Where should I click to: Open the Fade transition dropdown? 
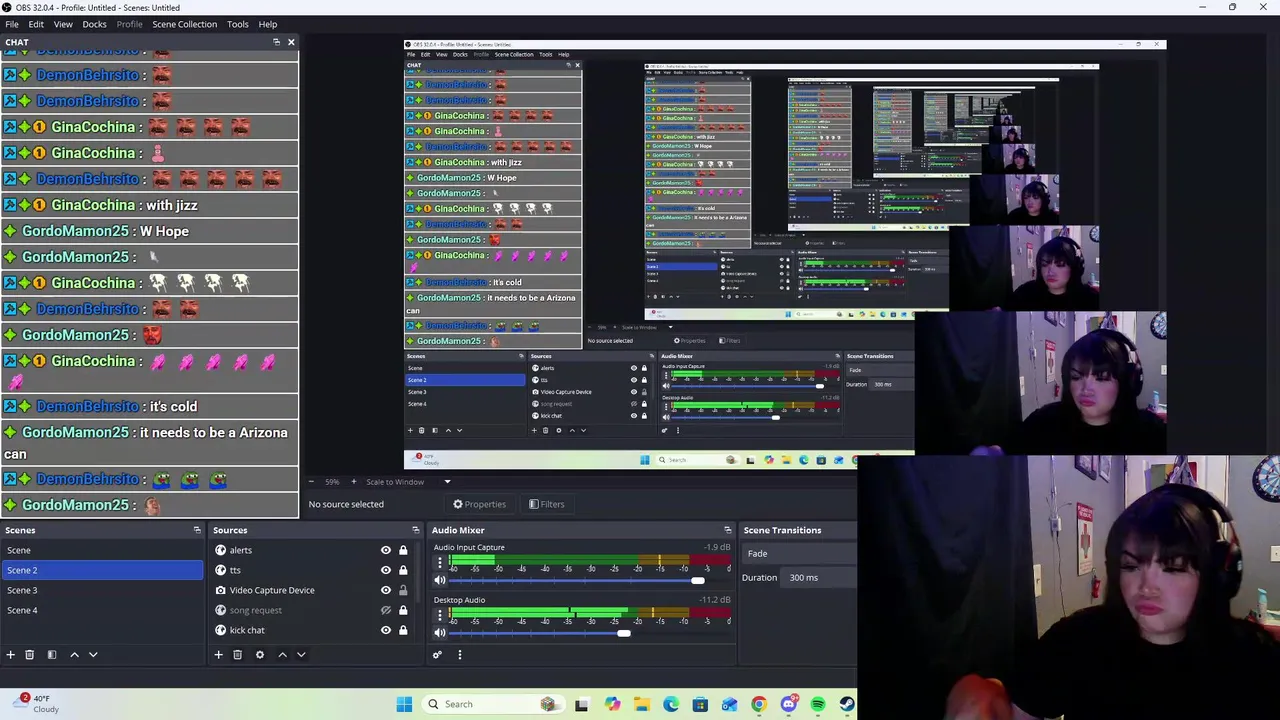798,554
